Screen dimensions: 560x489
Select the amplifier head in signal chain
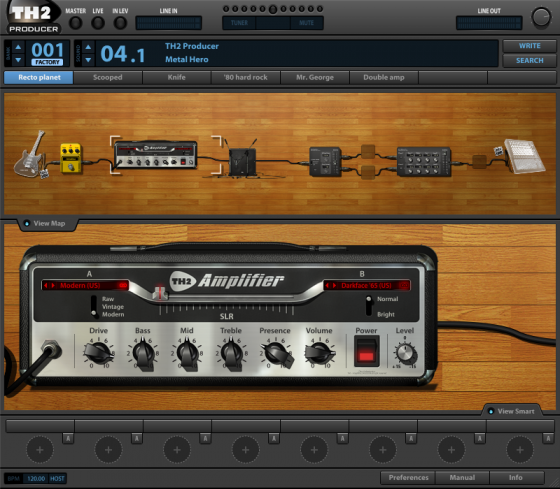156,154
